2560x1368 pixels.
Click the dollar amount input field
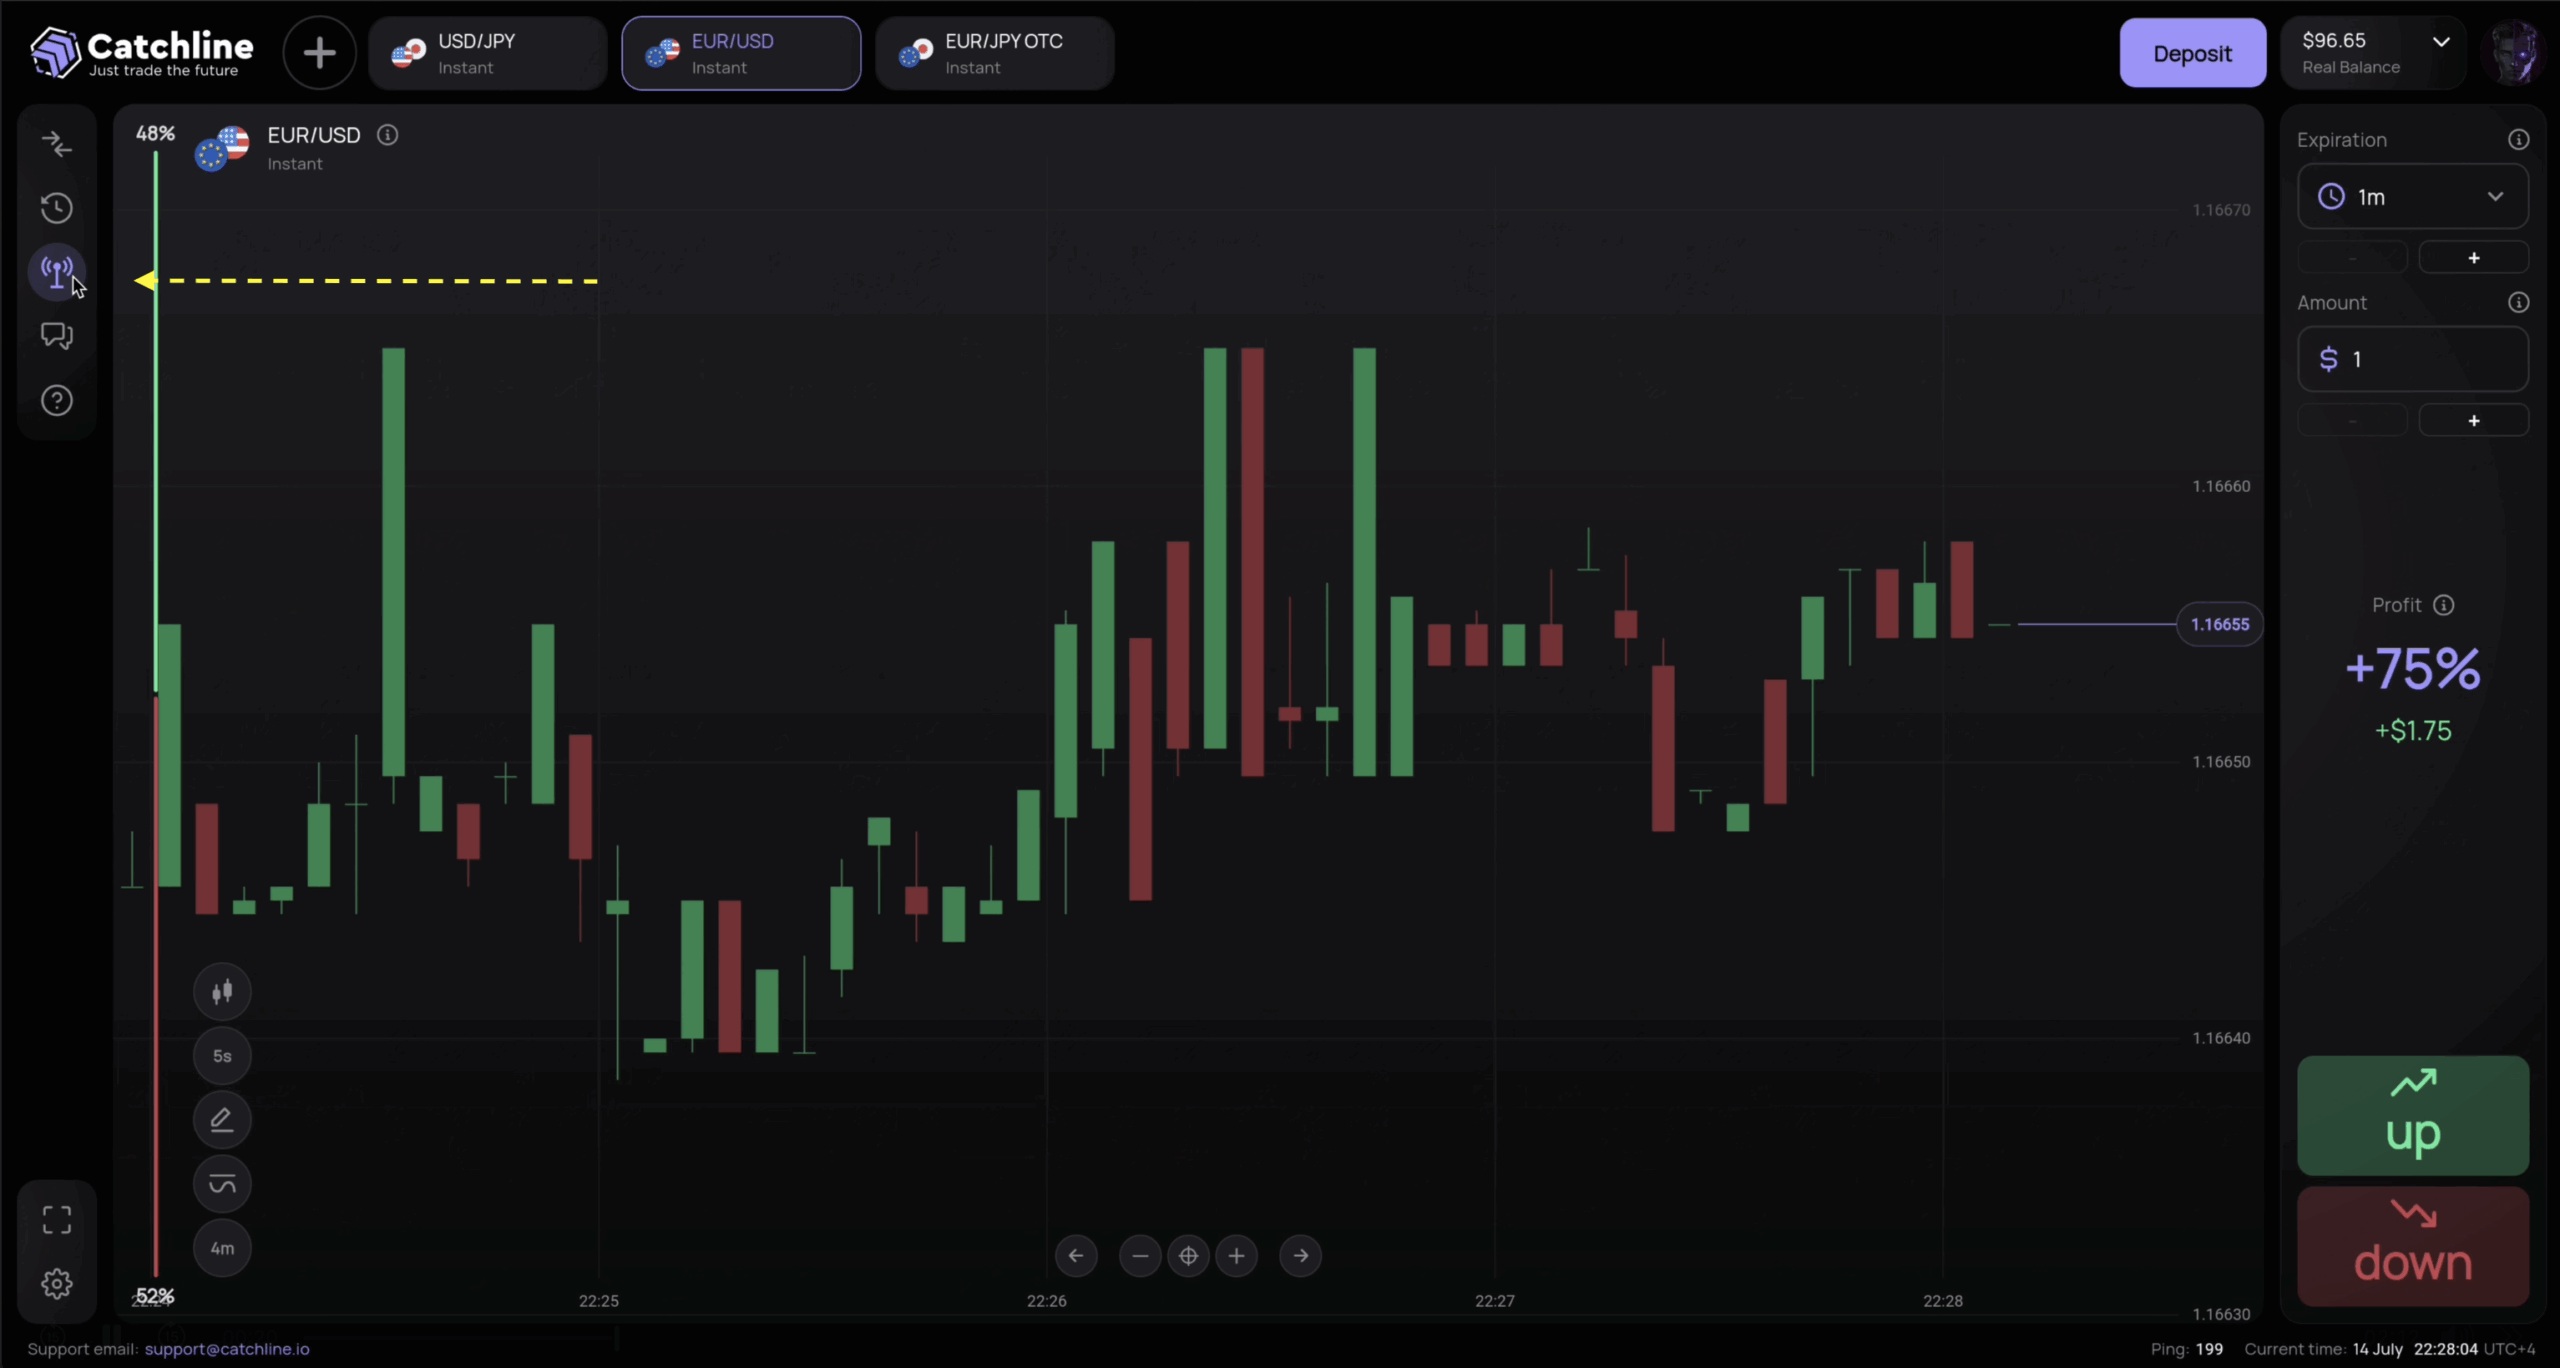(x=2412, y=359)
